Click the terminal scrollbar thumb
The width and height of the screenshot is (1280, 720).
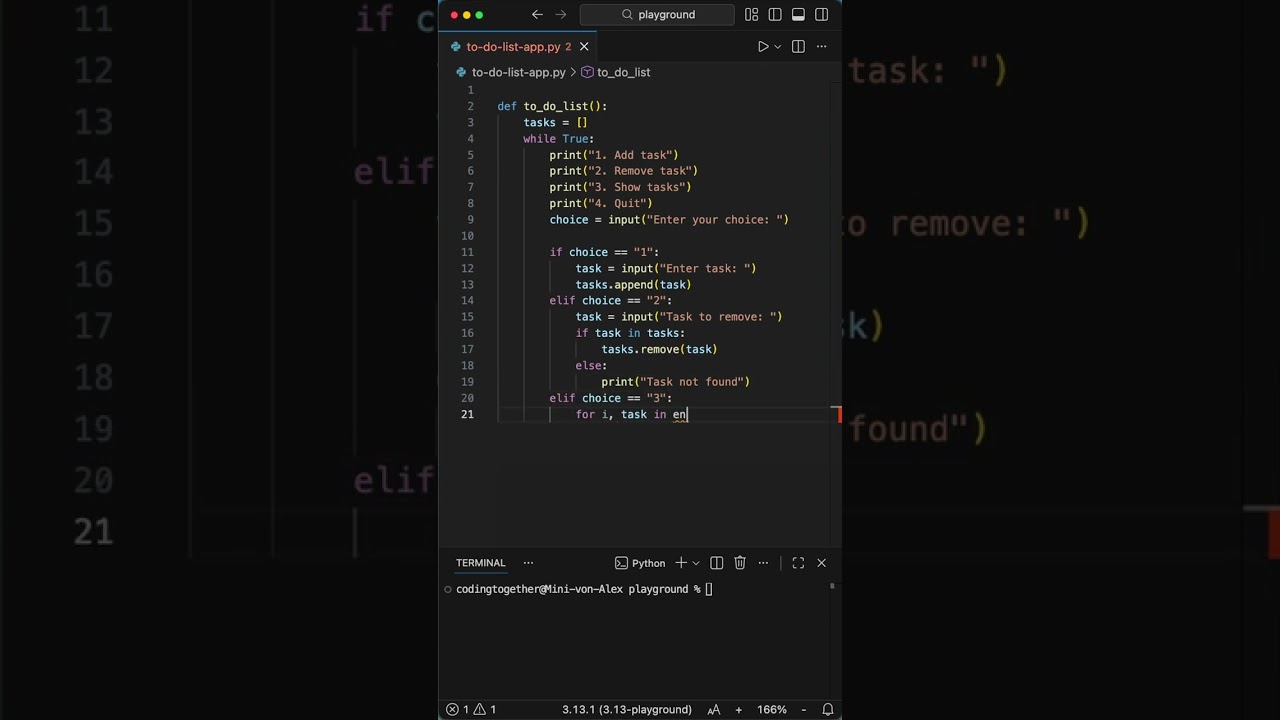(x=832, y=586)
